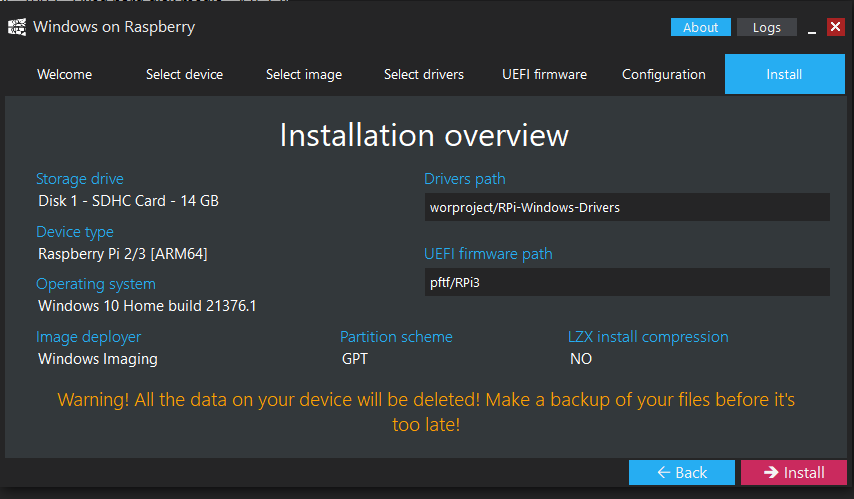854x499 pixels.
Task: Click the Disk 1 SDHC Card storage entry
Action: click(128, 200)
